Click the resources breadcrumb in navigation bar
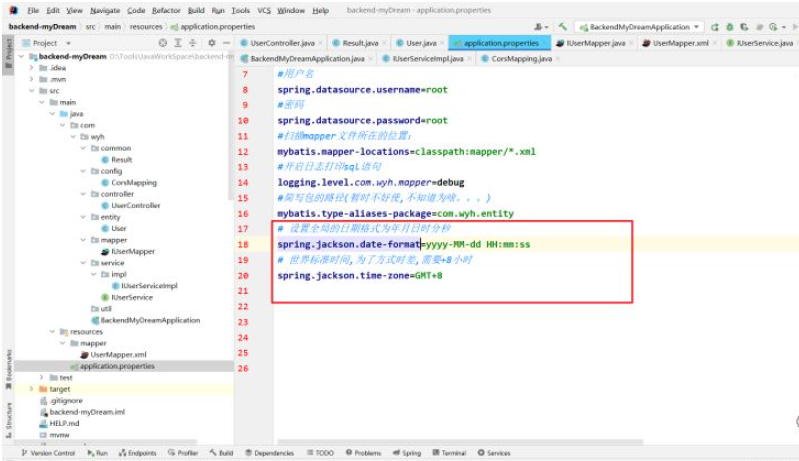 click(145, 26)
